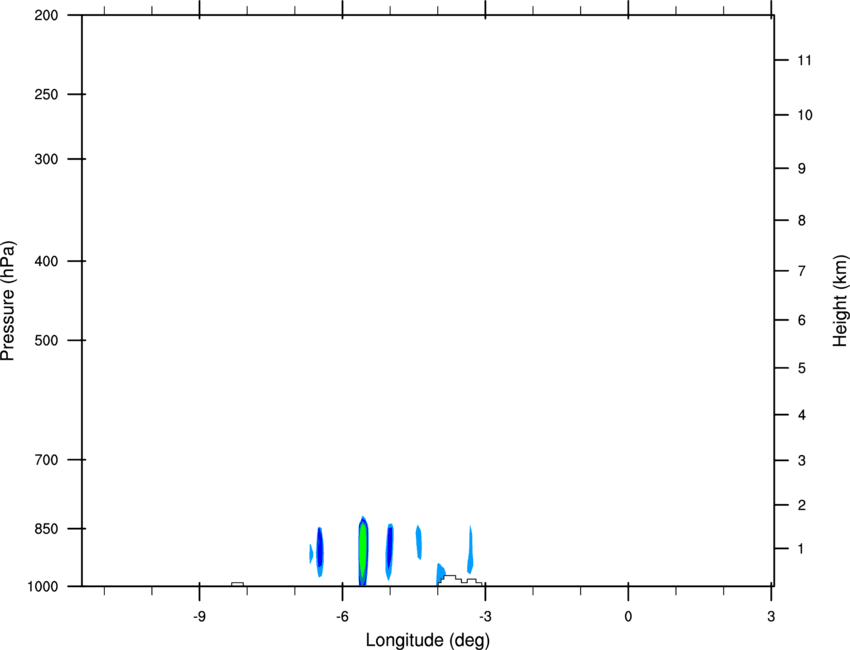
Task: Click the 11 km height label
Action: (804, 60)
